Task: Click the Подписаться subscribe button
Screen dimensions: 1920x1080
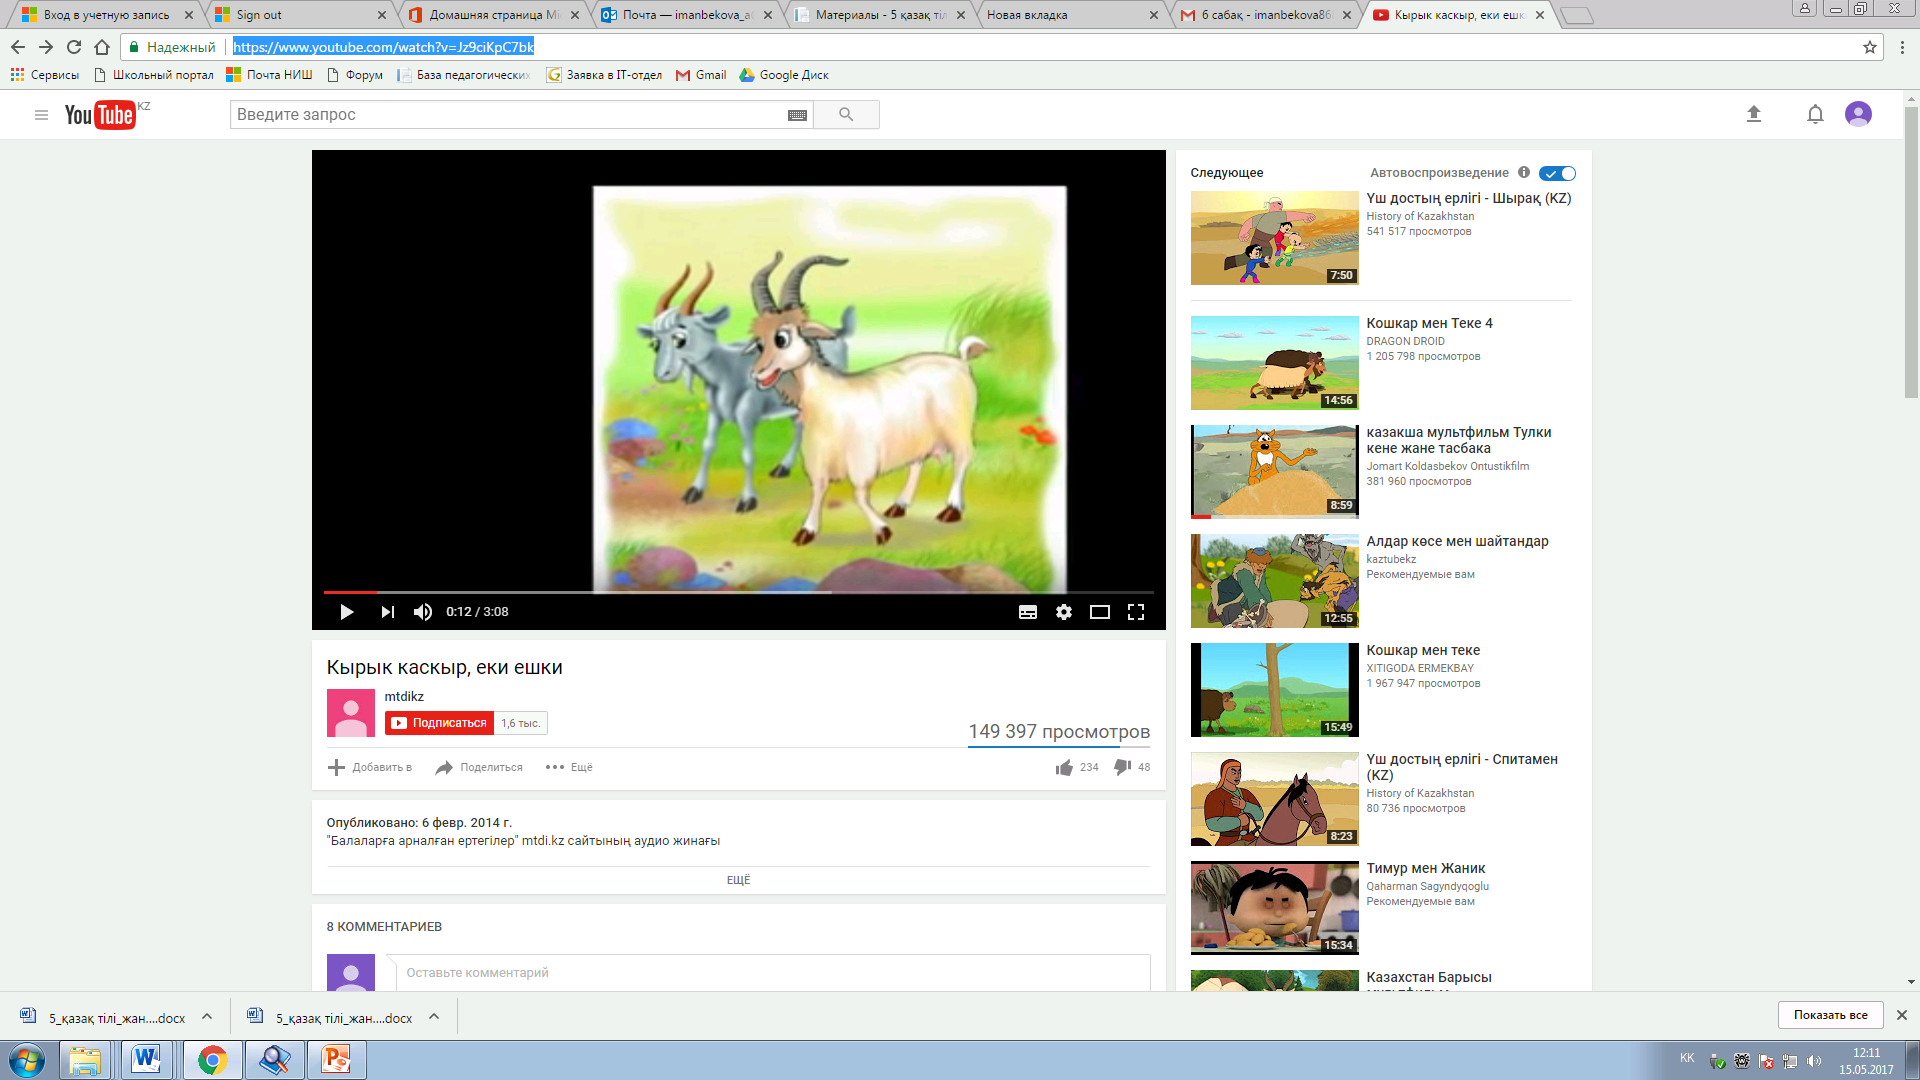Action: [440, 723]
